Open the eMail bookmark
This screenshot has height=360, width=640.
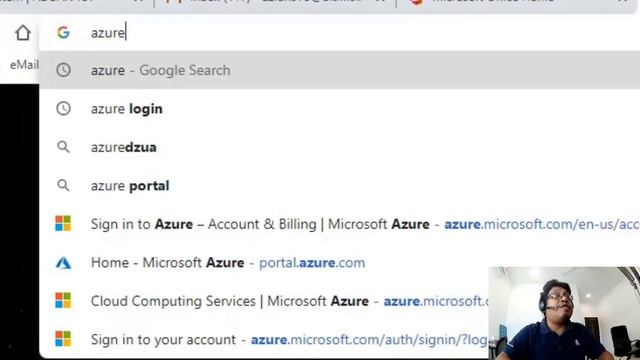click(x=24, y=64)
